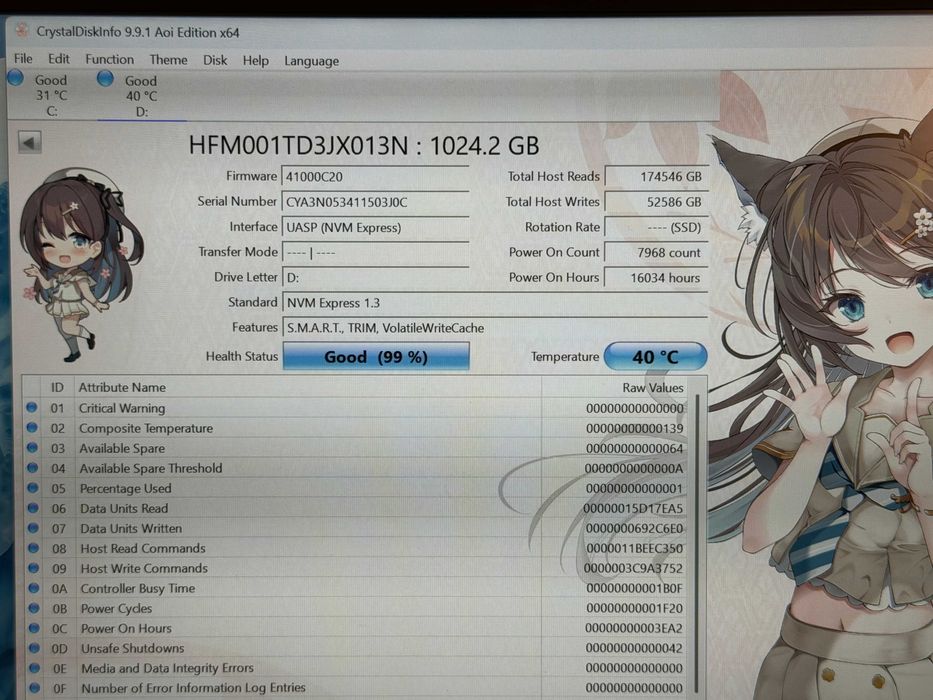Click the blue status icon for D: drive
Image resolution: width=933 pixels, height=700 pixels.
pos(105,79)
